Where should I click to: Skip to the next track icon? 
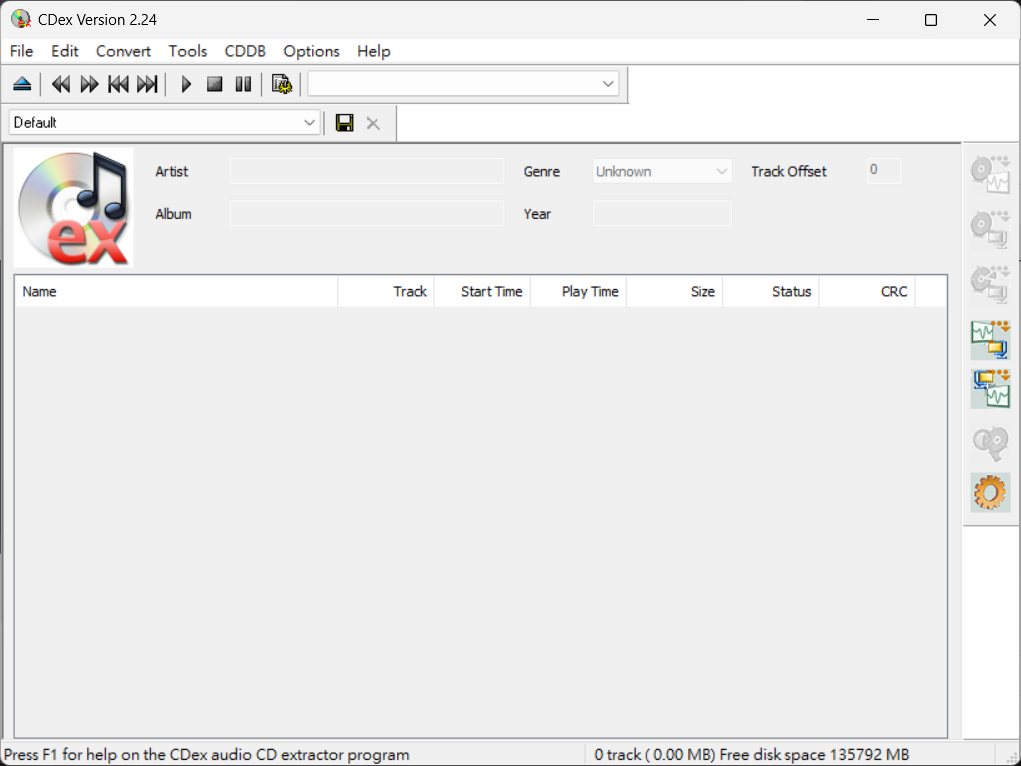tap(147, 84)
